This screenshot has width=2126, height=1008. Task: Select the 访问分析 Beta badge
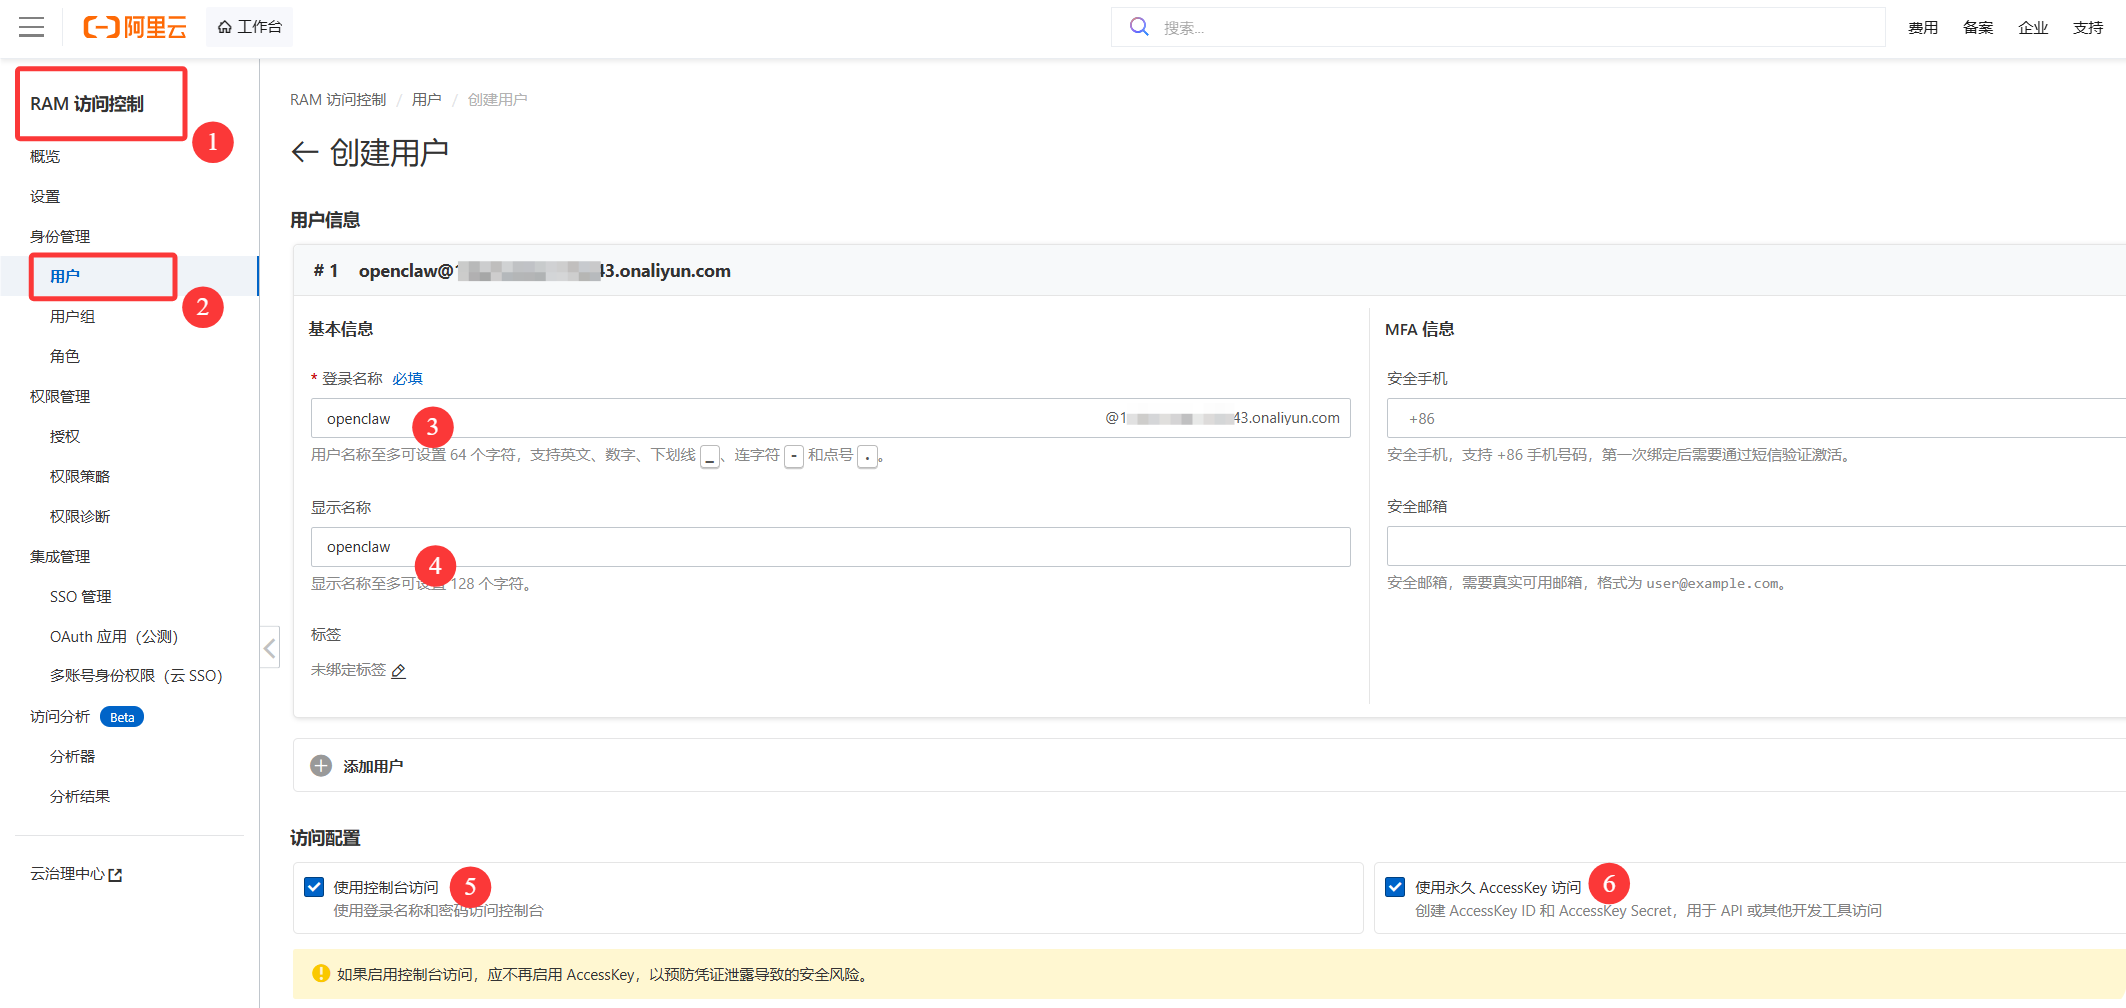click(x=122, y=716)
